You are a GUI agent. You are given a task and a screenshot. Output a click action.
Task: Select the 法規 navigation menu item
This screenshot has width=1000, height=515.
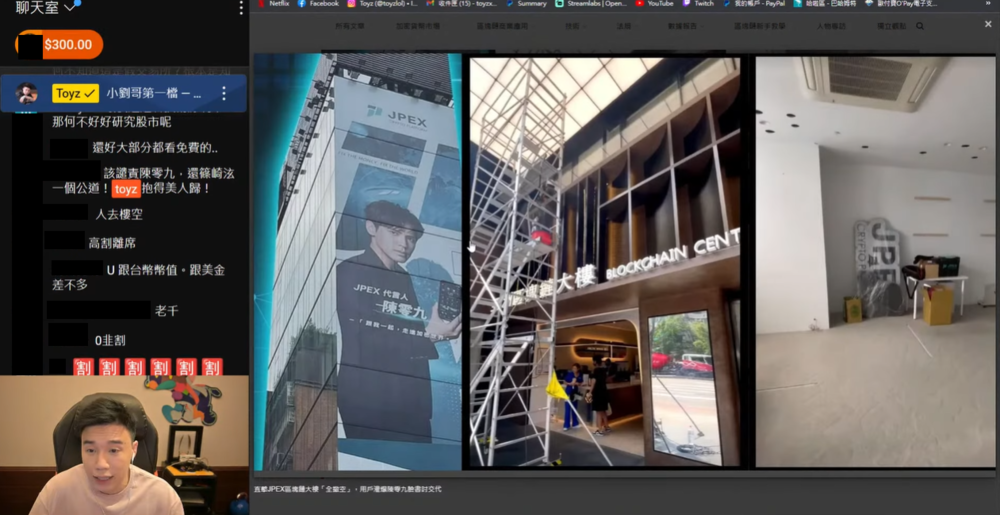click(624, 26)
